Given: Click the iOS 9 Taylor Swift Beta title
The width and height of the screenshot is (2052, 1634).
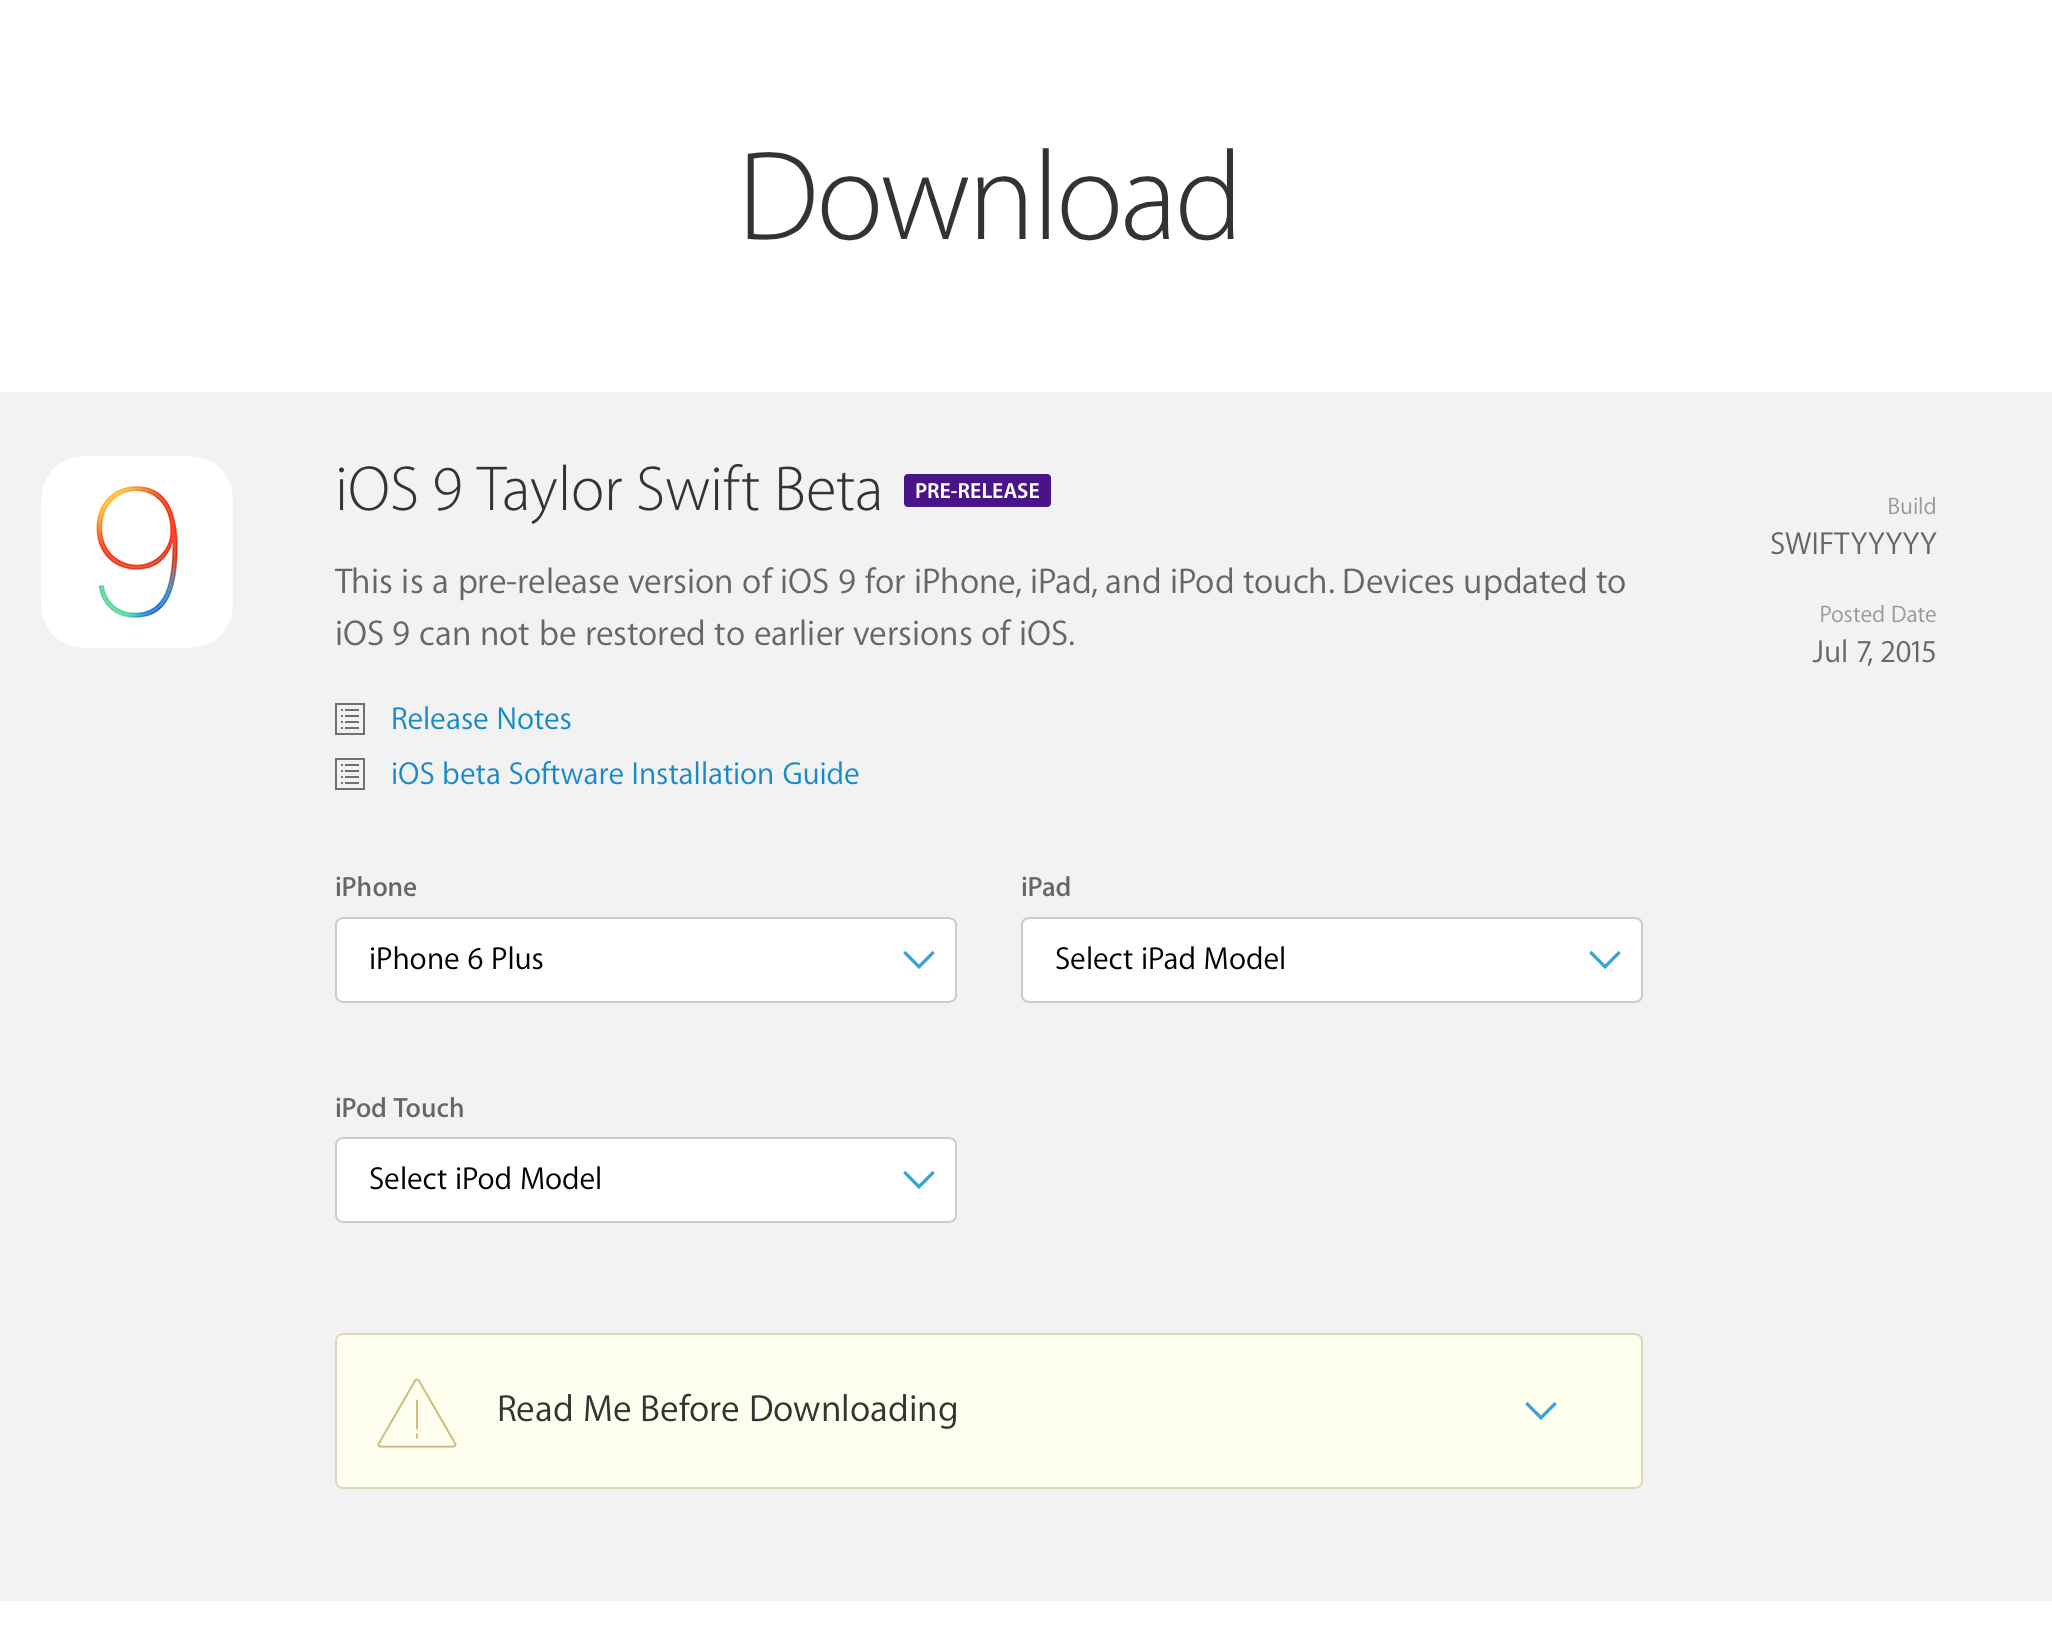Looking at the screenshot, I should tap(608, 490).
